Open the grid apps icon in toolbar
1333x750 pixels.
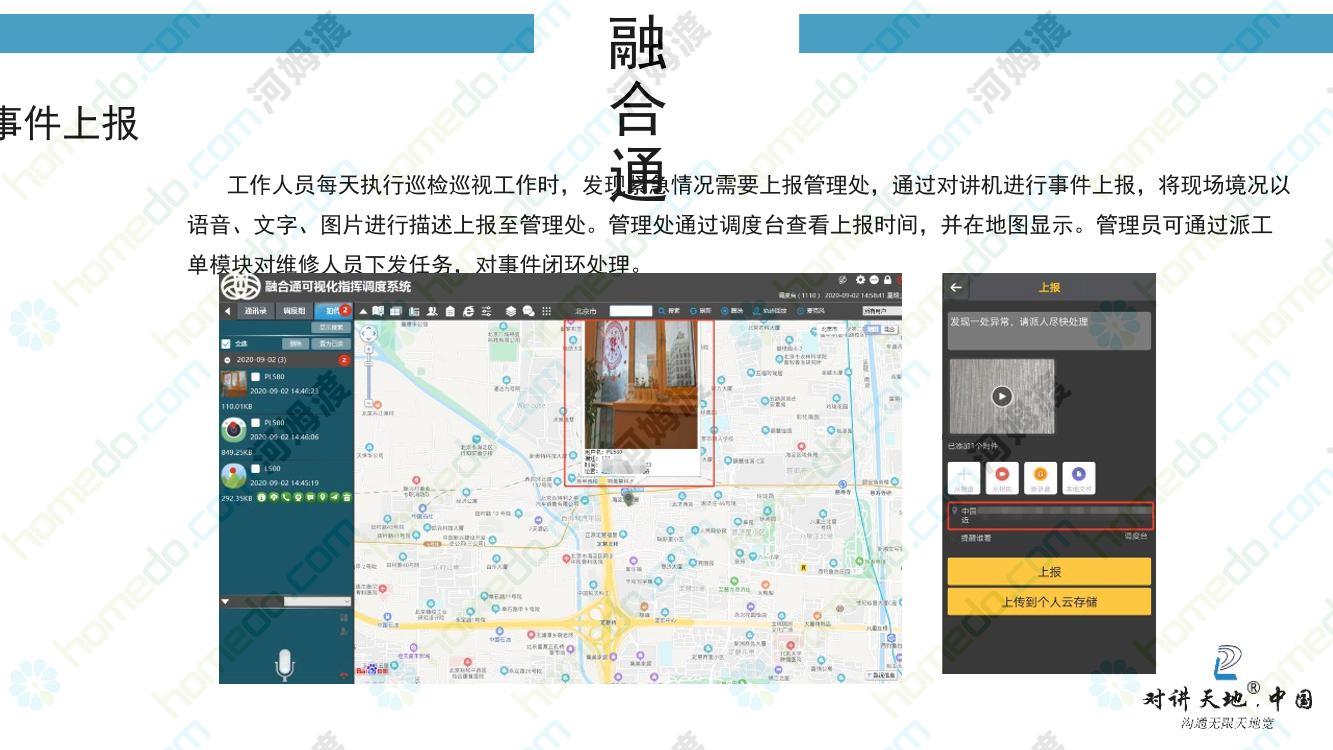(546, 311)
